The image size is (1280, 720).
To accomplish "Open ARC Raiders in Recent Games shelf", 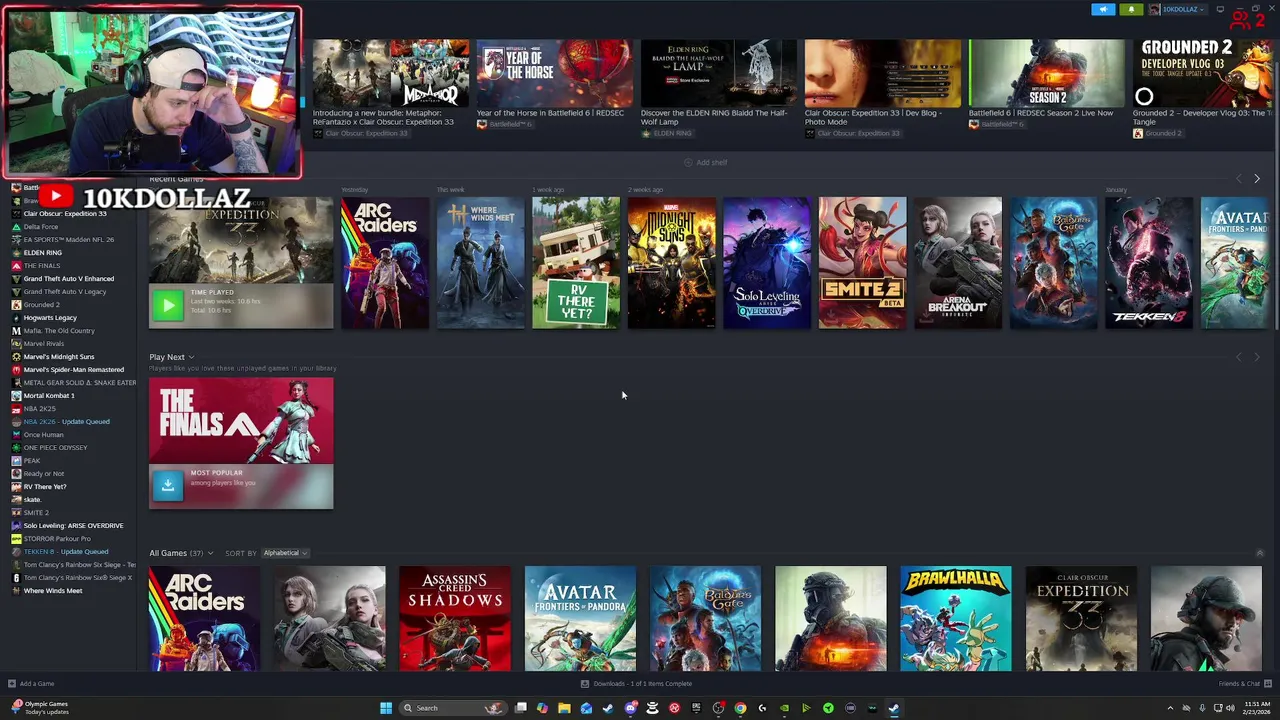I will pos(385,263).
